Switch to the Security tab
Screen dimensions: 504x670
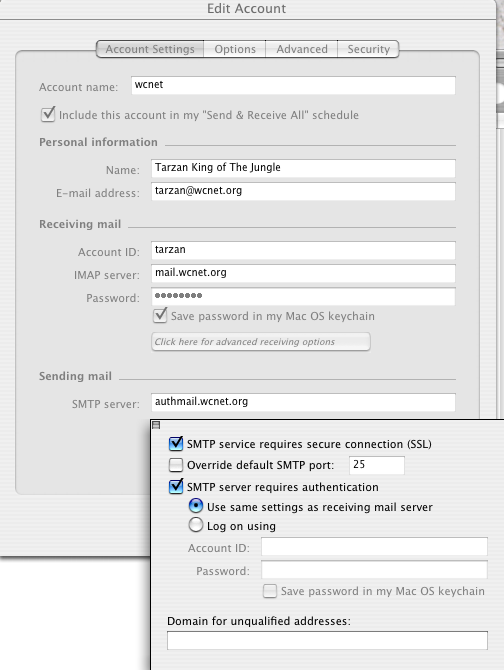(x=368, y=49)
